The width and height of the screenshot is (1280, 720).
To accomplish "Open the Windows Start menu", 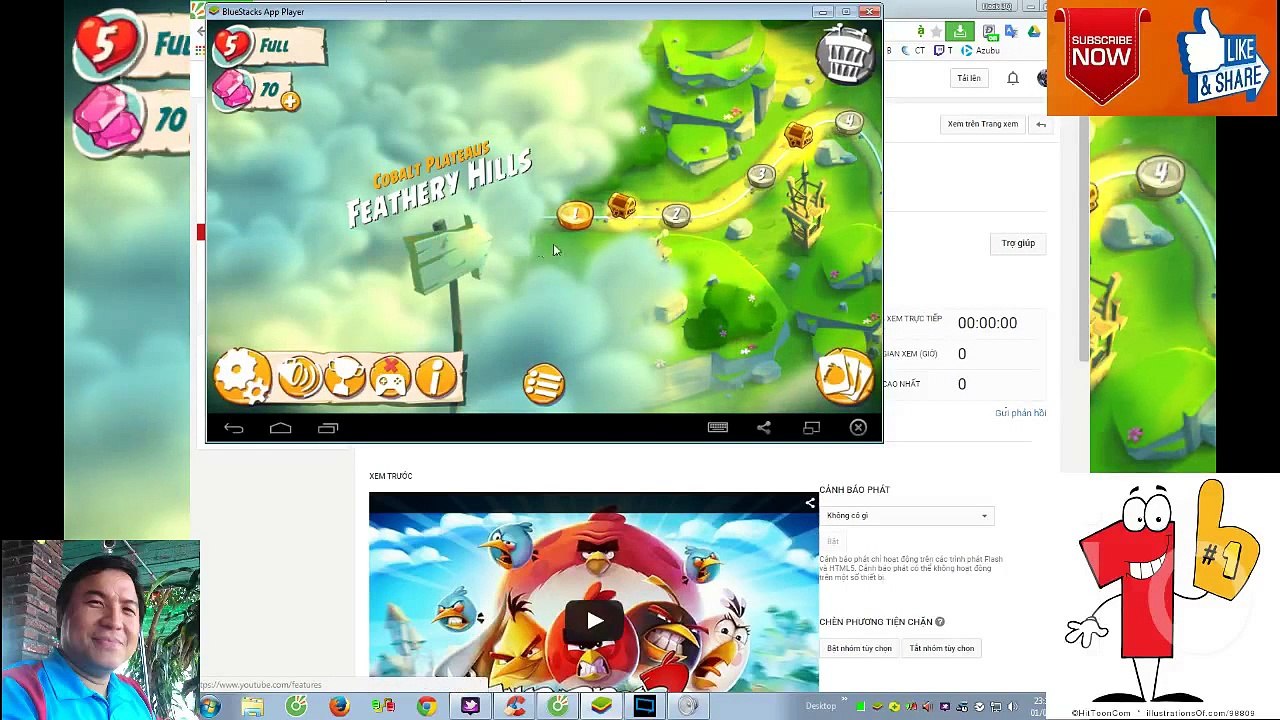I will 210,707.
